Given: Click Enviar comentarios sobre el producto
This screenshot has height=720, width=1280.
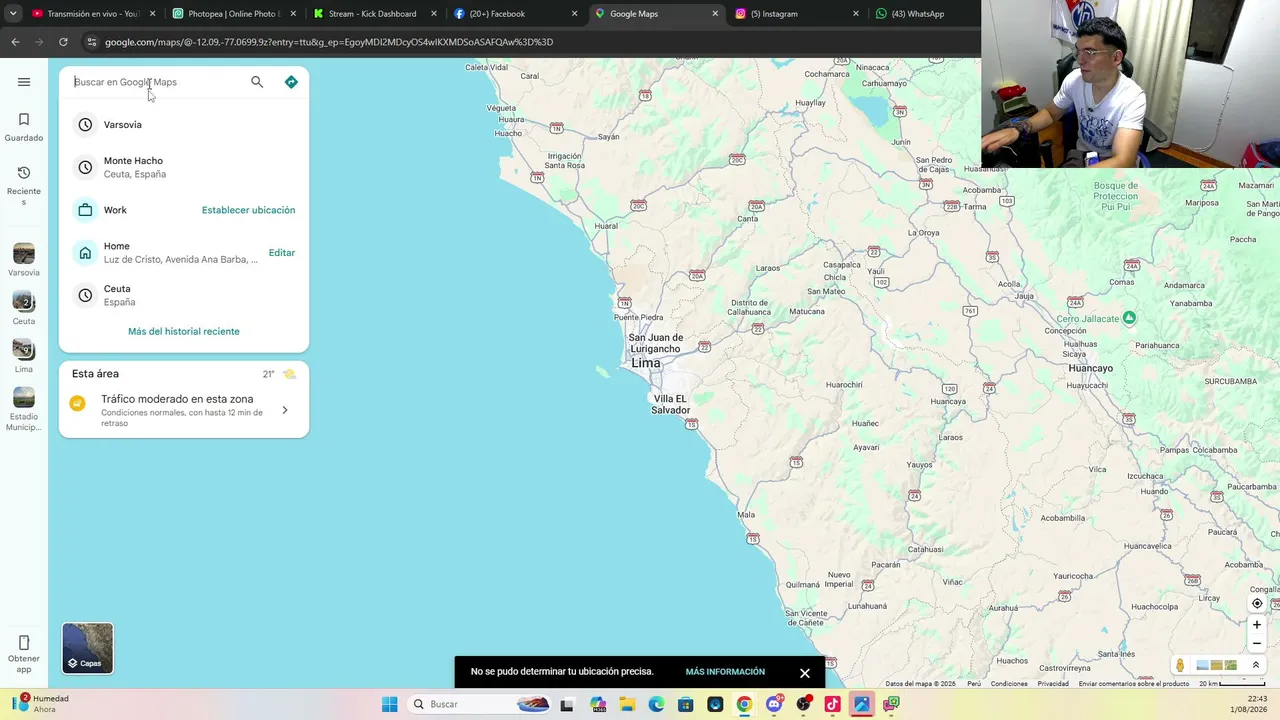Looking at the screenshot, I should 1134,684.
